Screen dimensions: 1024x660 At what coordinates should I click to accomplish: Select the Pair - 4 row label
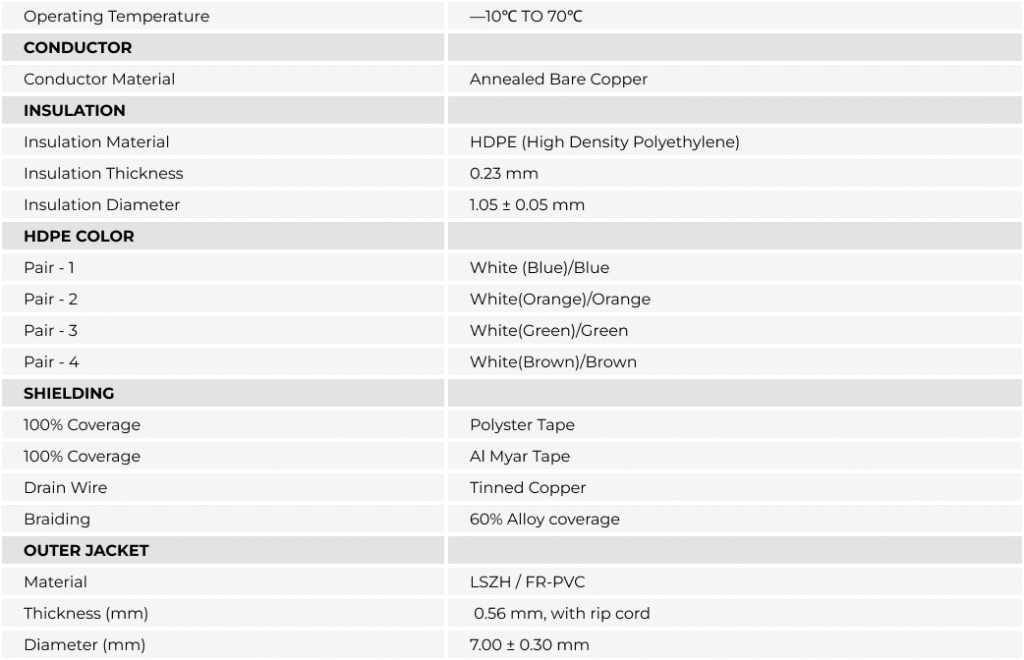[x=51, y=362]
